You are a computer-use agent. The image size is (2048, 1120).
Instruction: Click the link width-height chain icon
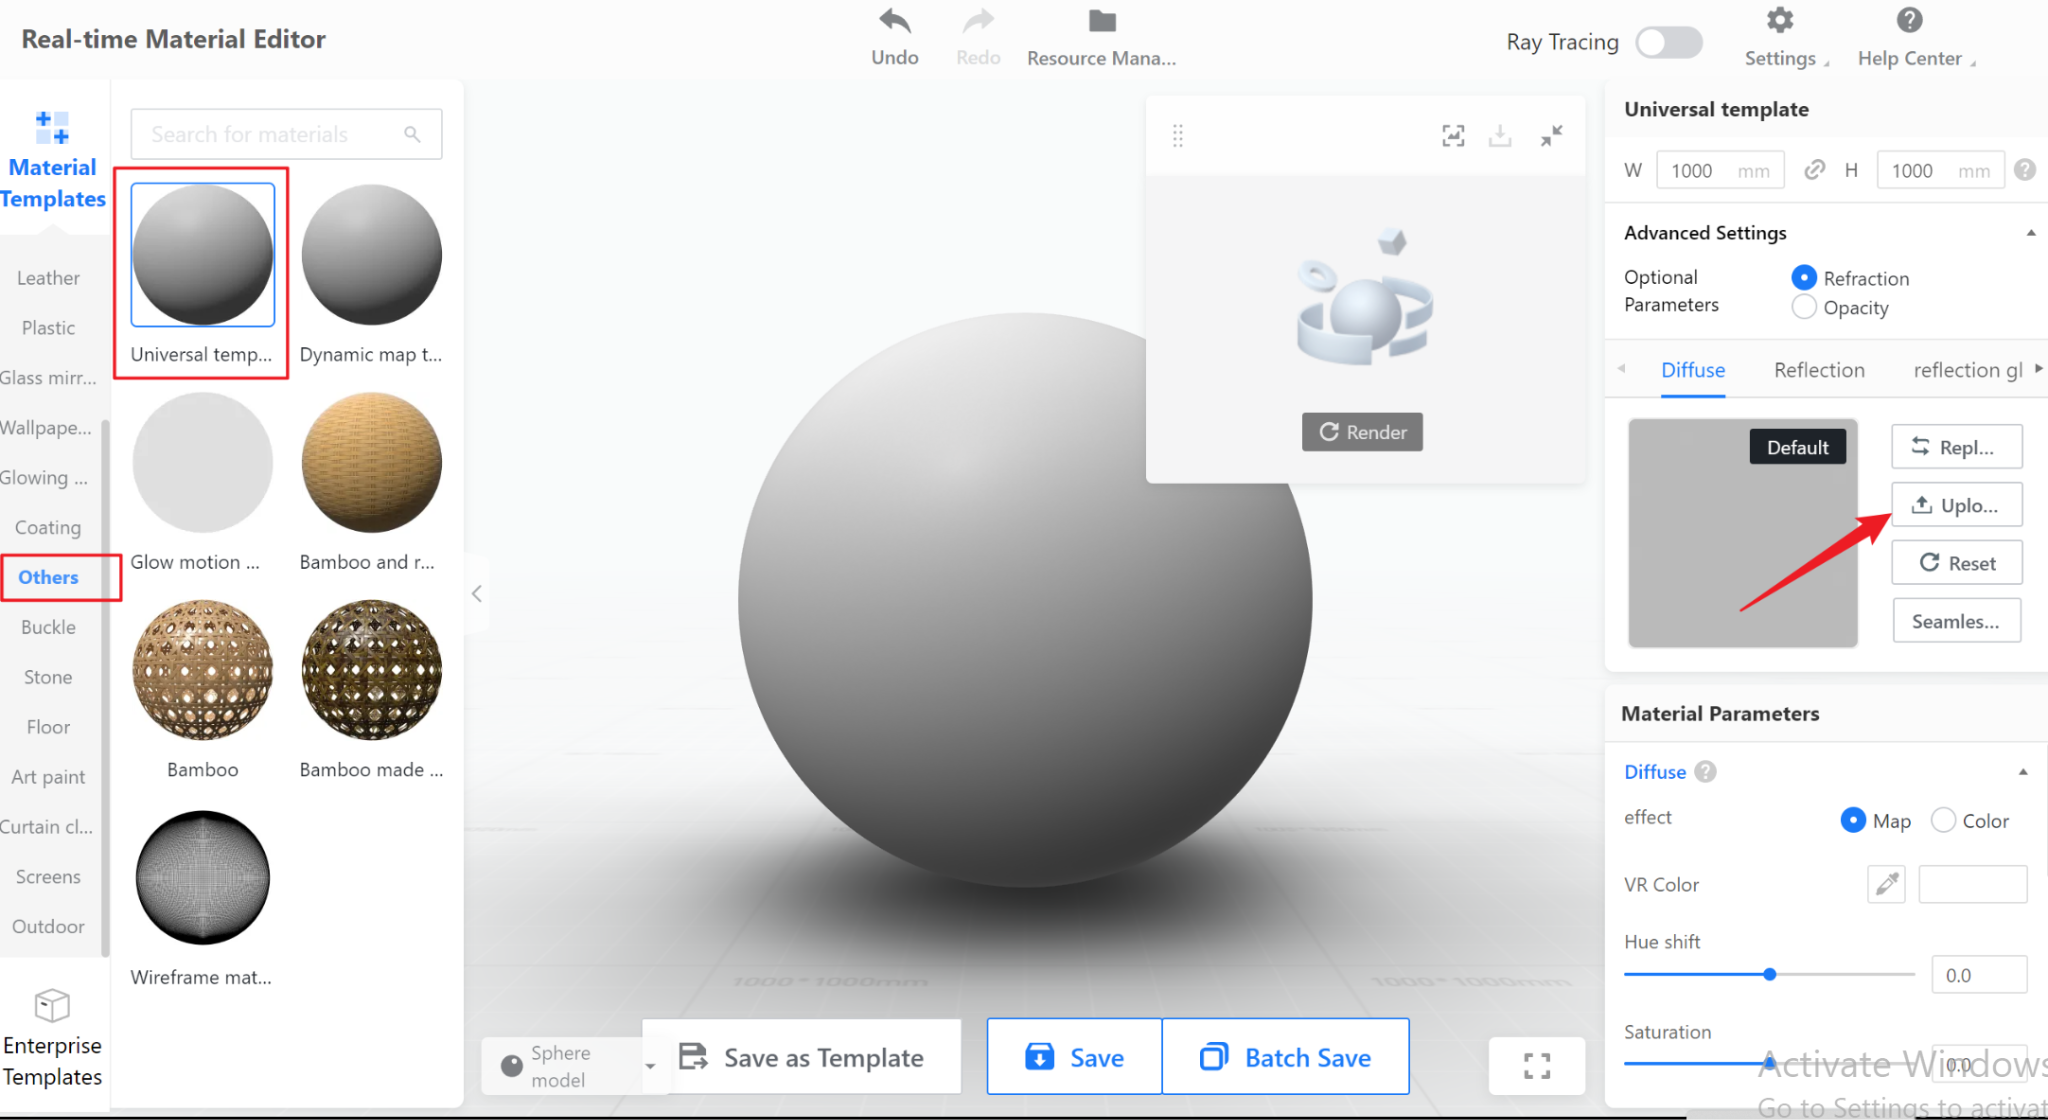(1814, 170)
